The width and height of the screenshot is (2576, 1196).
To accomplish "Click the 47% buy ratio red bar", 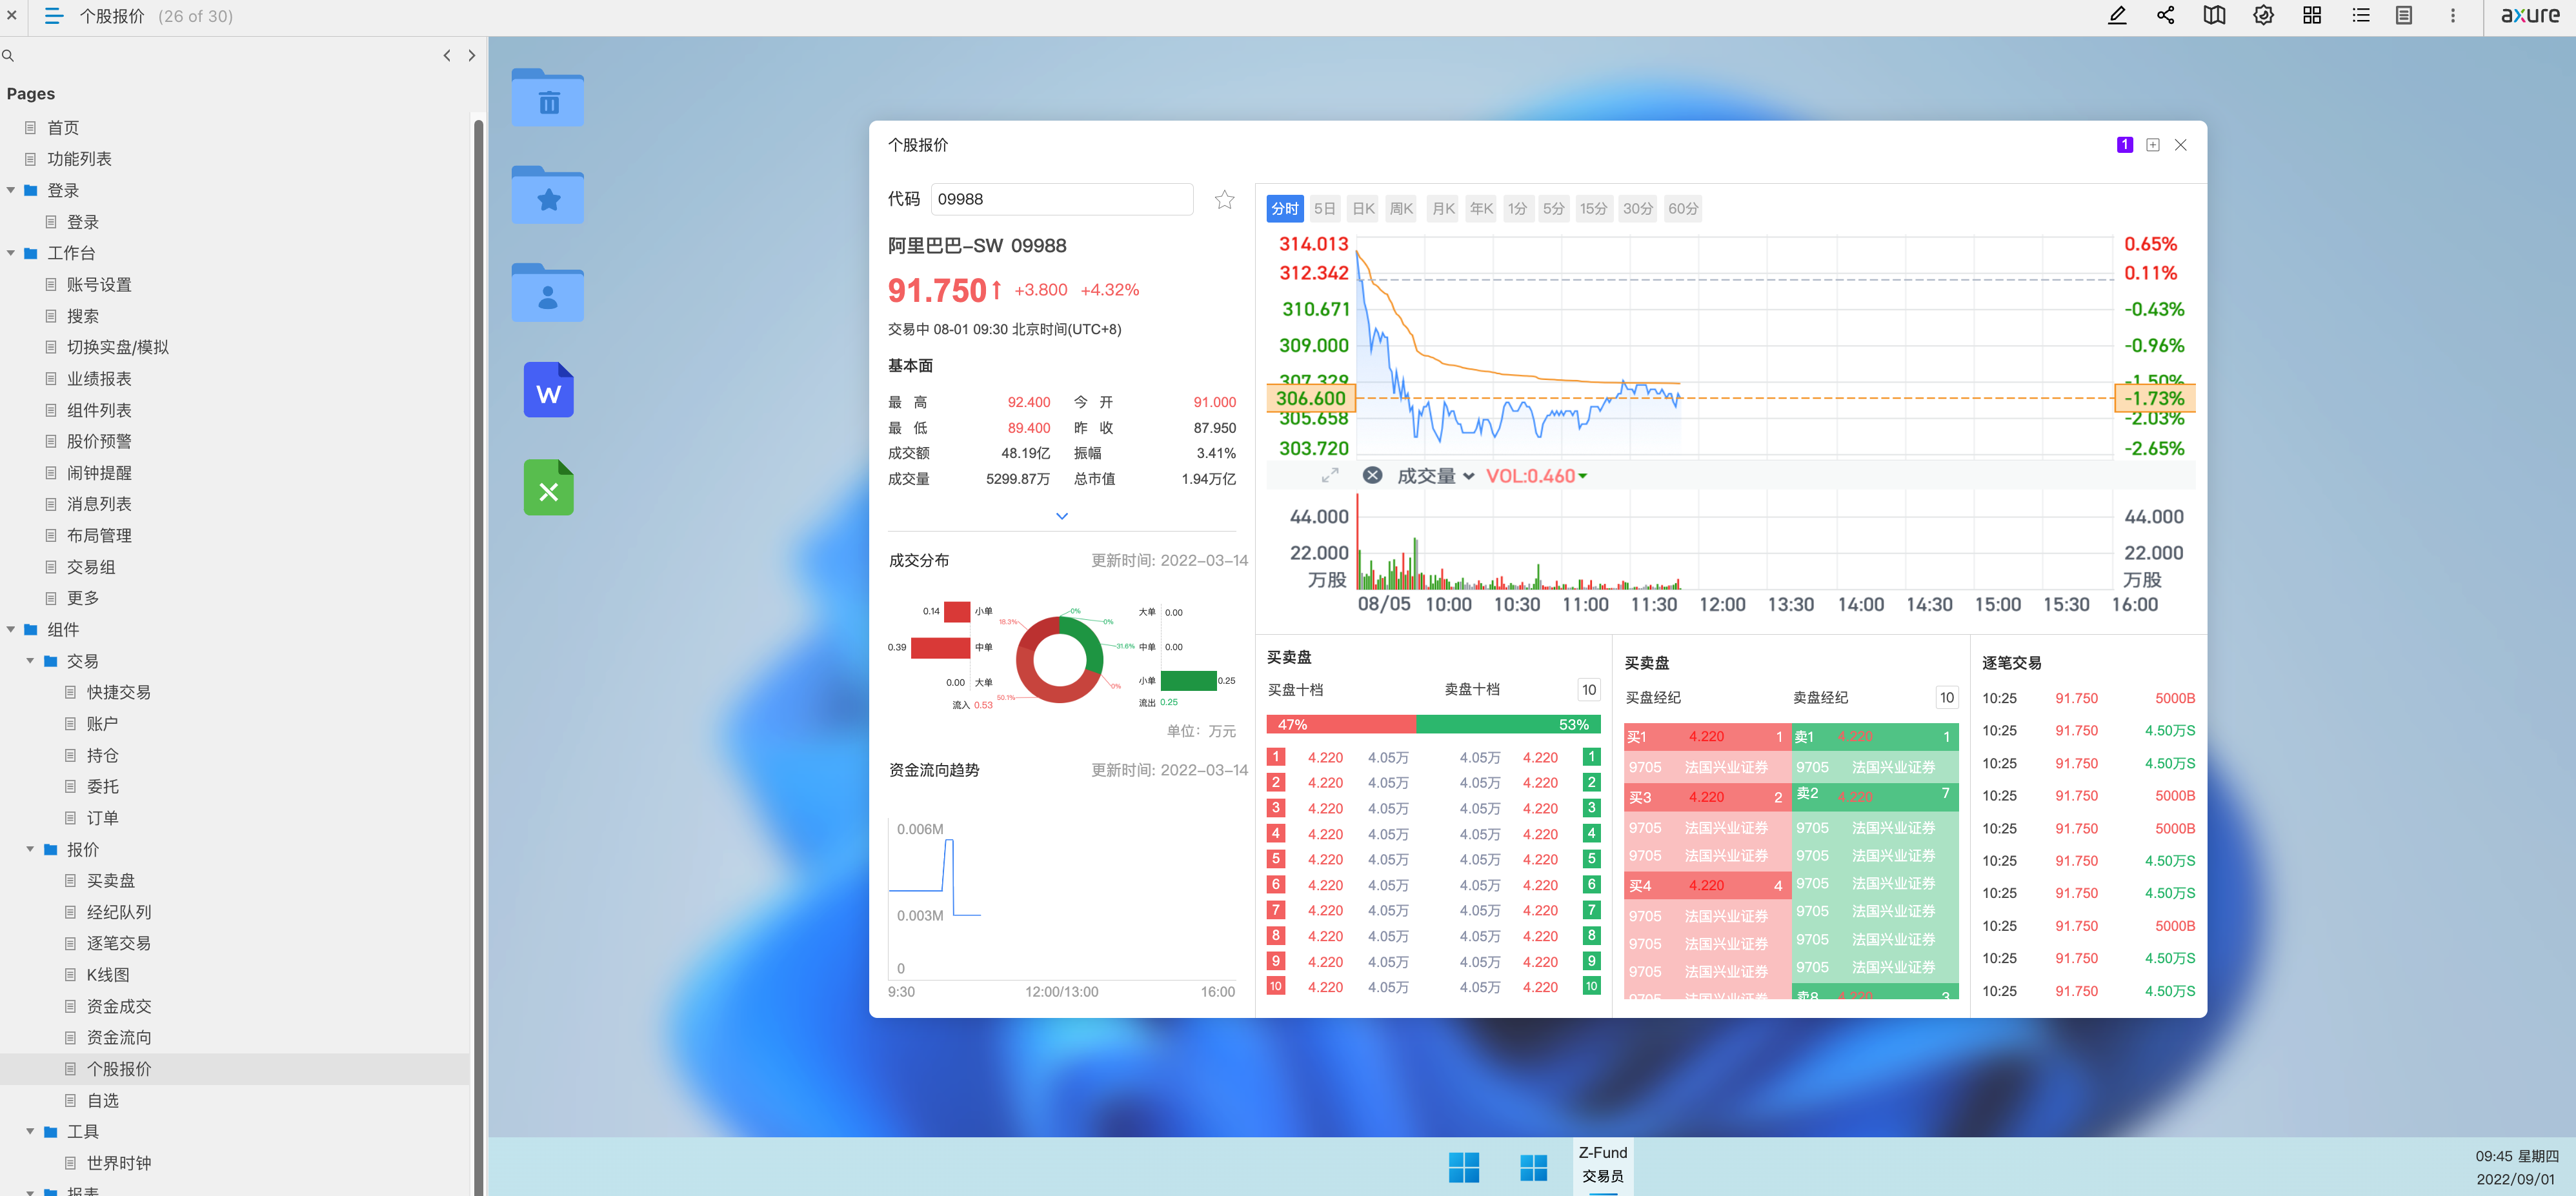I will pos(1341,724).
